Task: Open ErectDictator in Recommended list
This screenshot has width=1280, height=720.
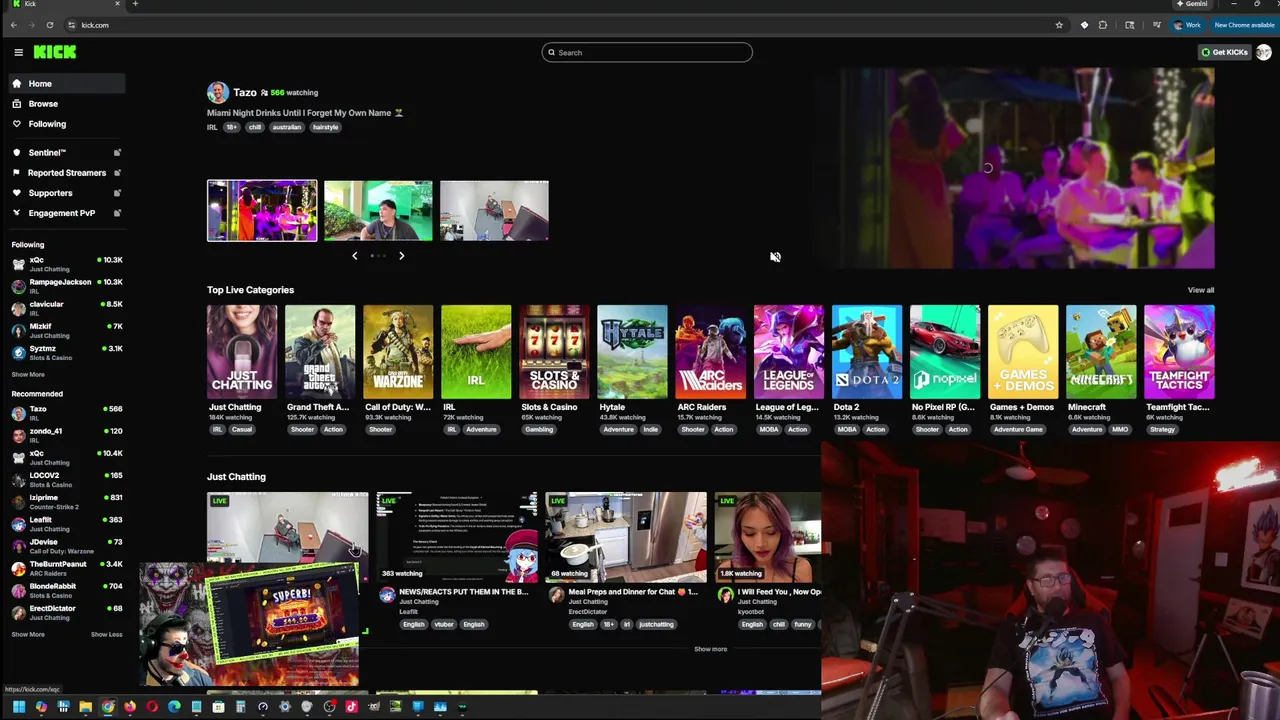Action: (x=66, y=612)
